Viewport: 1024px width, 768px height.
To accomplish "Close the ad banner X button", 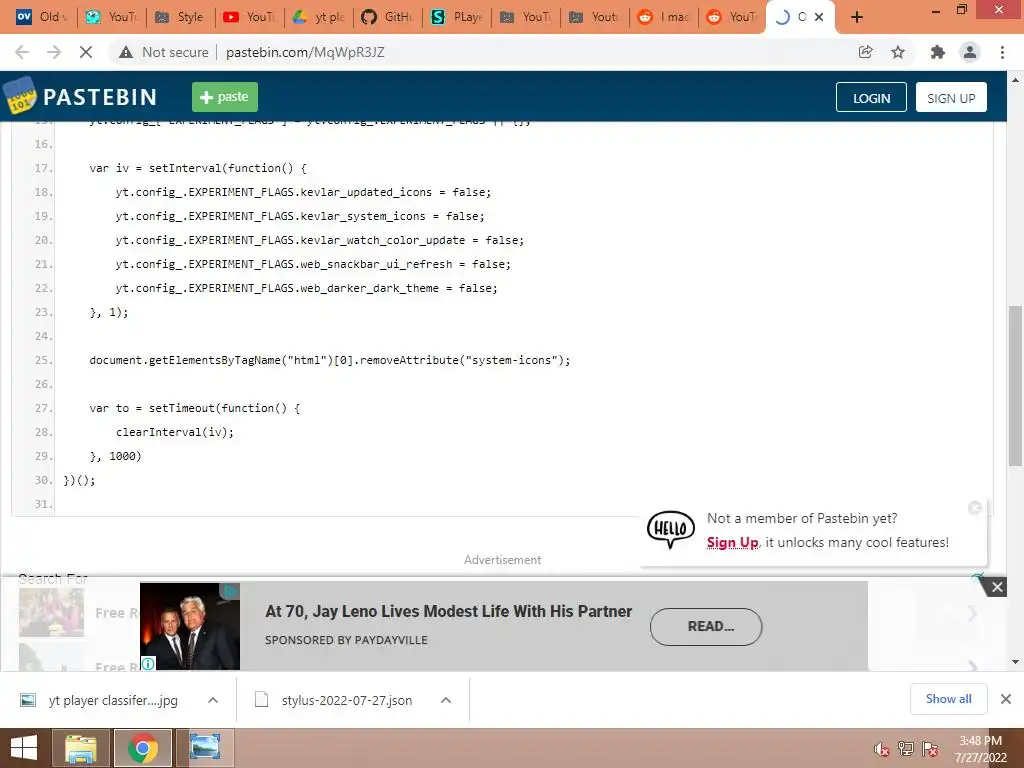I will pos(997,587).
